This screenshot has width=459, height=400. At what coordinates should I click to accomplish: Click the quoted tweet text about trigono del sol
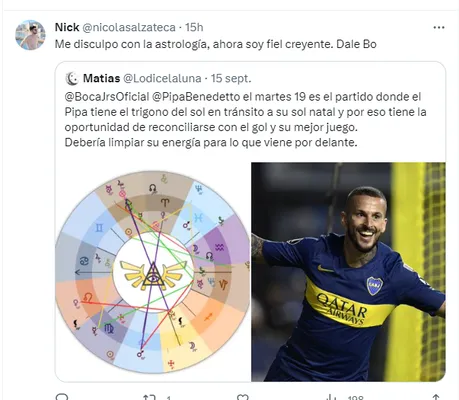point(245,120)
